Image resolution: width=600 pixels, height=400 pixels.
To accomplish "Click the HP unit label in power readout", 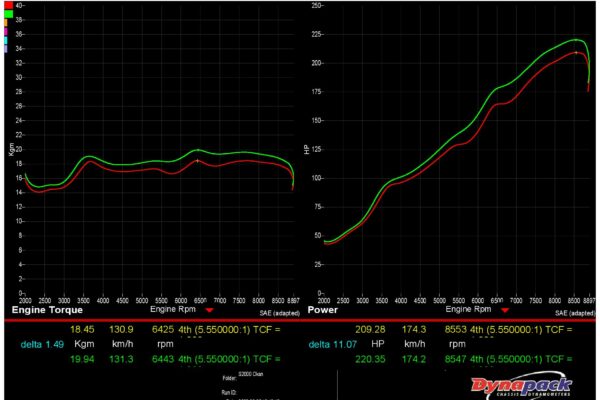I will point(378,344).
